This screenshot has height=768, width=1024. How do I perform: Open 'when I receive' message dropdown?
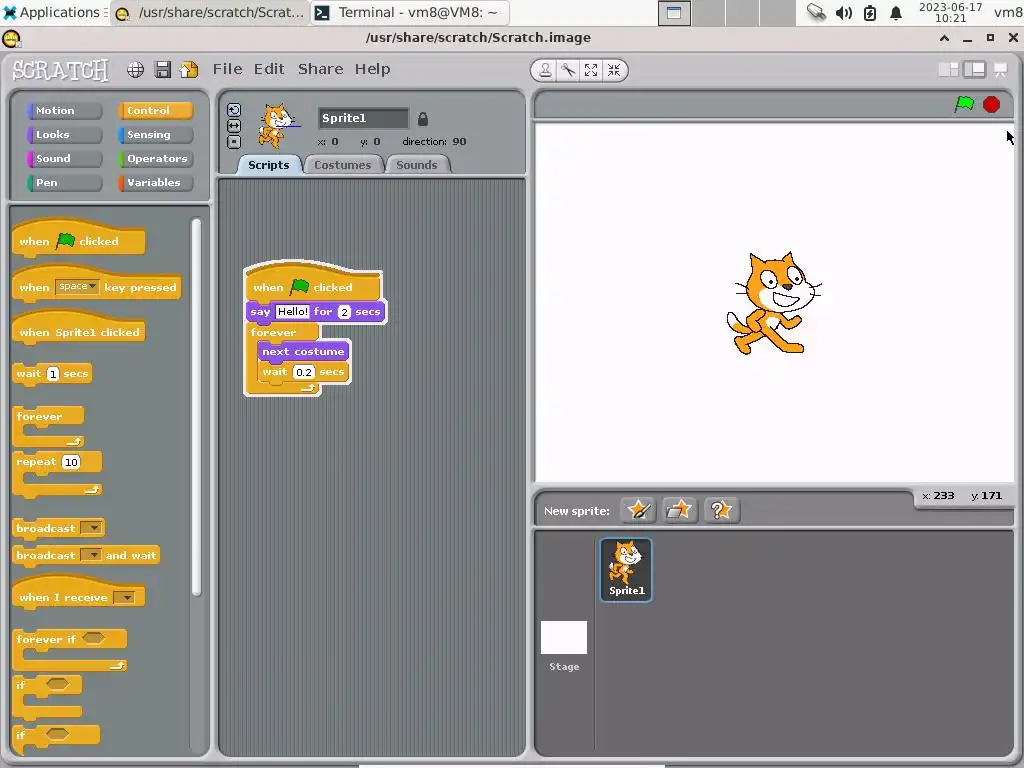pyautogui.click(x=124, y=597)
